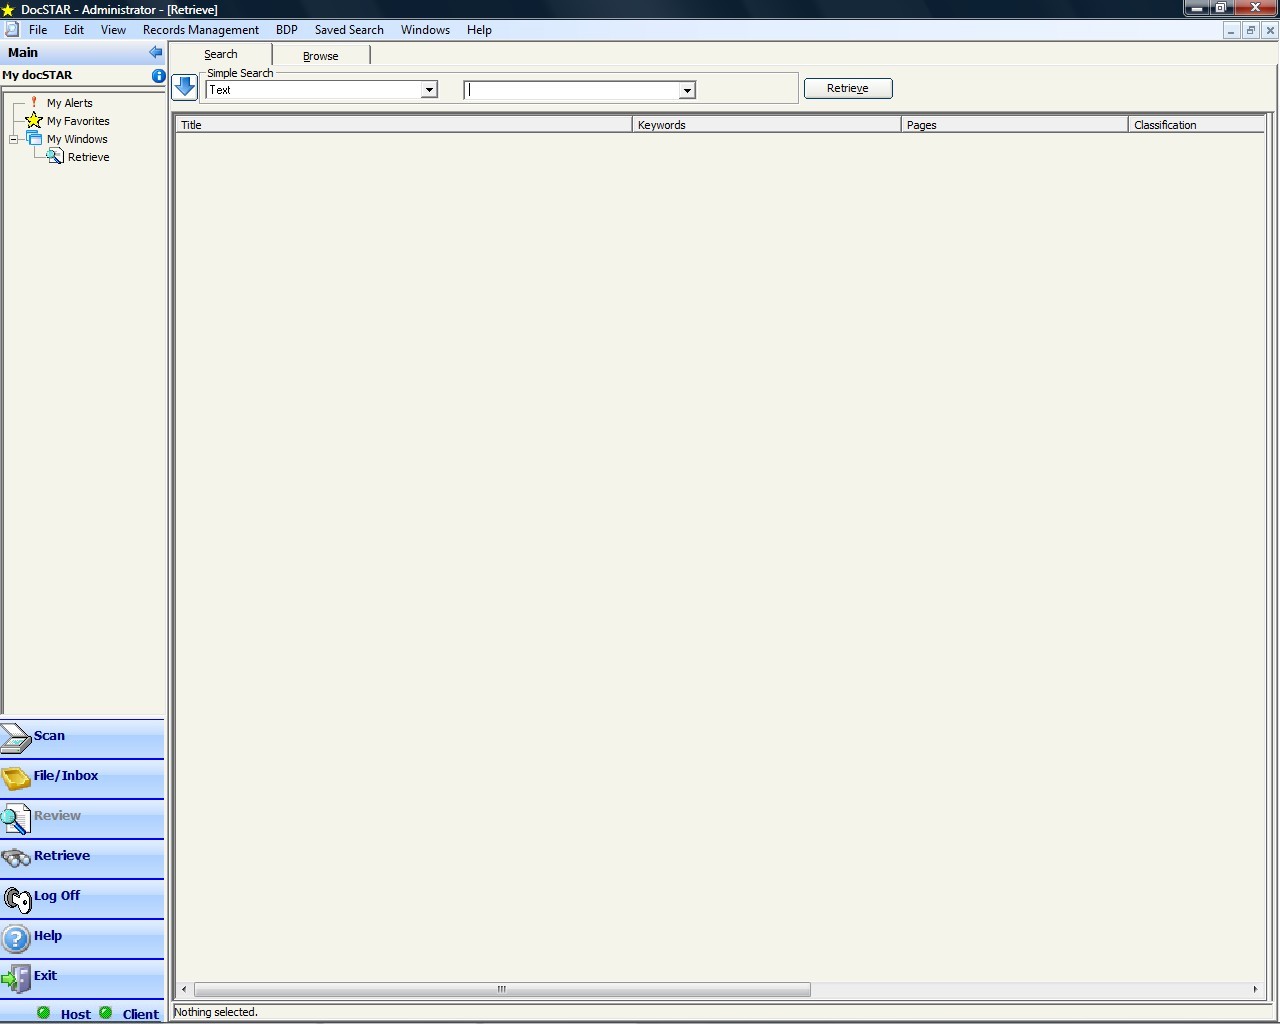The image size is (1280, 1024).
Task: Click the Client status label
Action: point(141,1014)
